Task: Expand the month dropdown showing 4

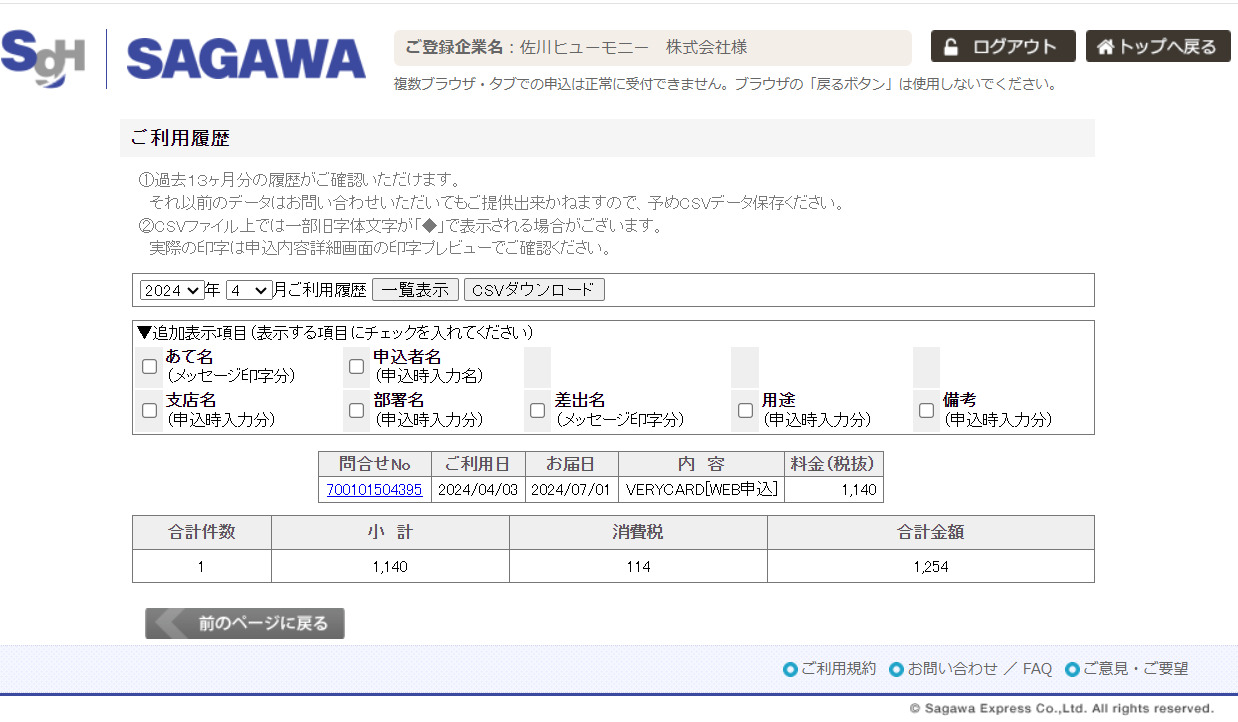Action: [248, 290]
